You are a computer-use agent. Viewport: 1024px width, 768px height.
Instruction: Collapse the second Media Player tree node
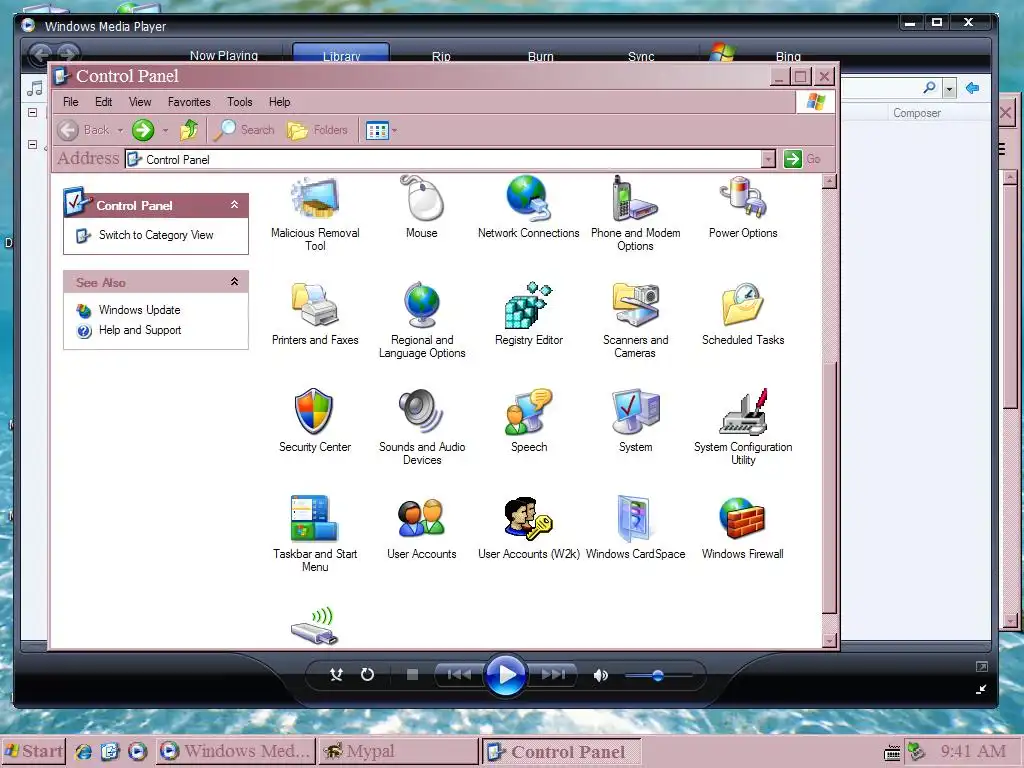[32, 144]
